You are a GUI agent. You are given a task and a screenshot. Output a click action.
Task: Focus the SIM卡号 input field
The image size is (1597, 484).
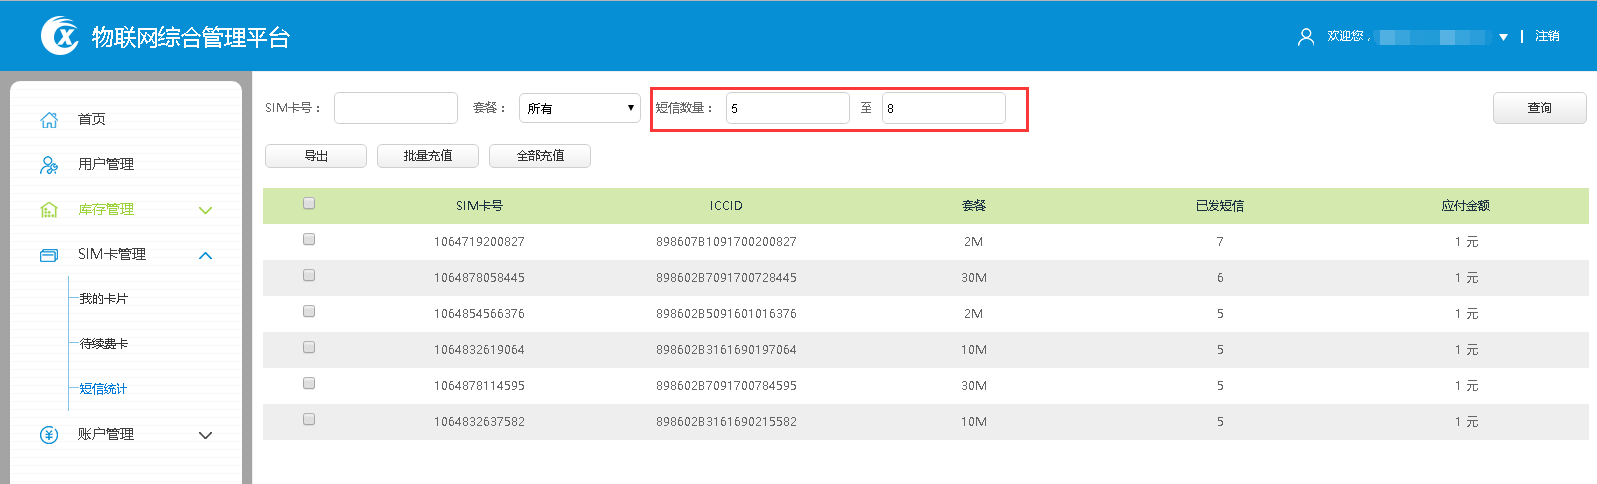[x=396, y=108]
